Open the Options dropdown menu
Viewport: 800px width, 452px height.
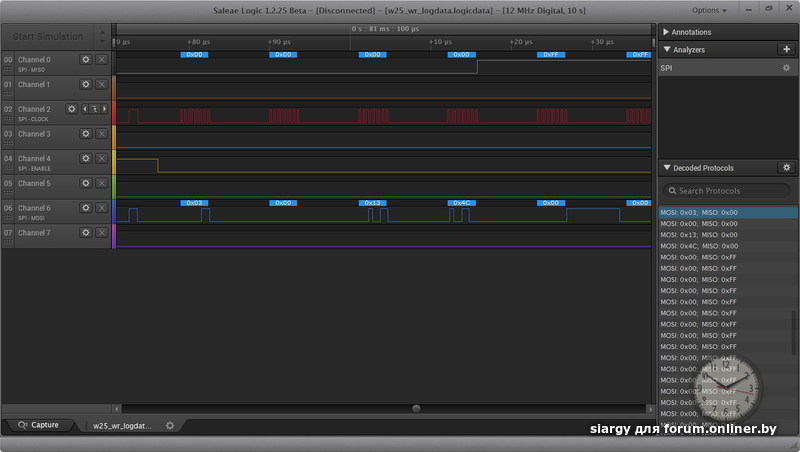coord(709,10)
